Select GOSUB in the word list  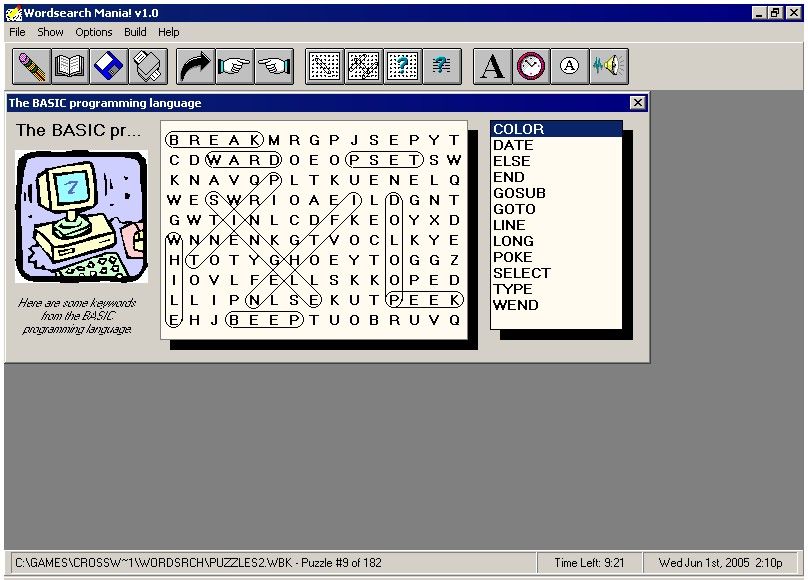(x=519, y=193)
